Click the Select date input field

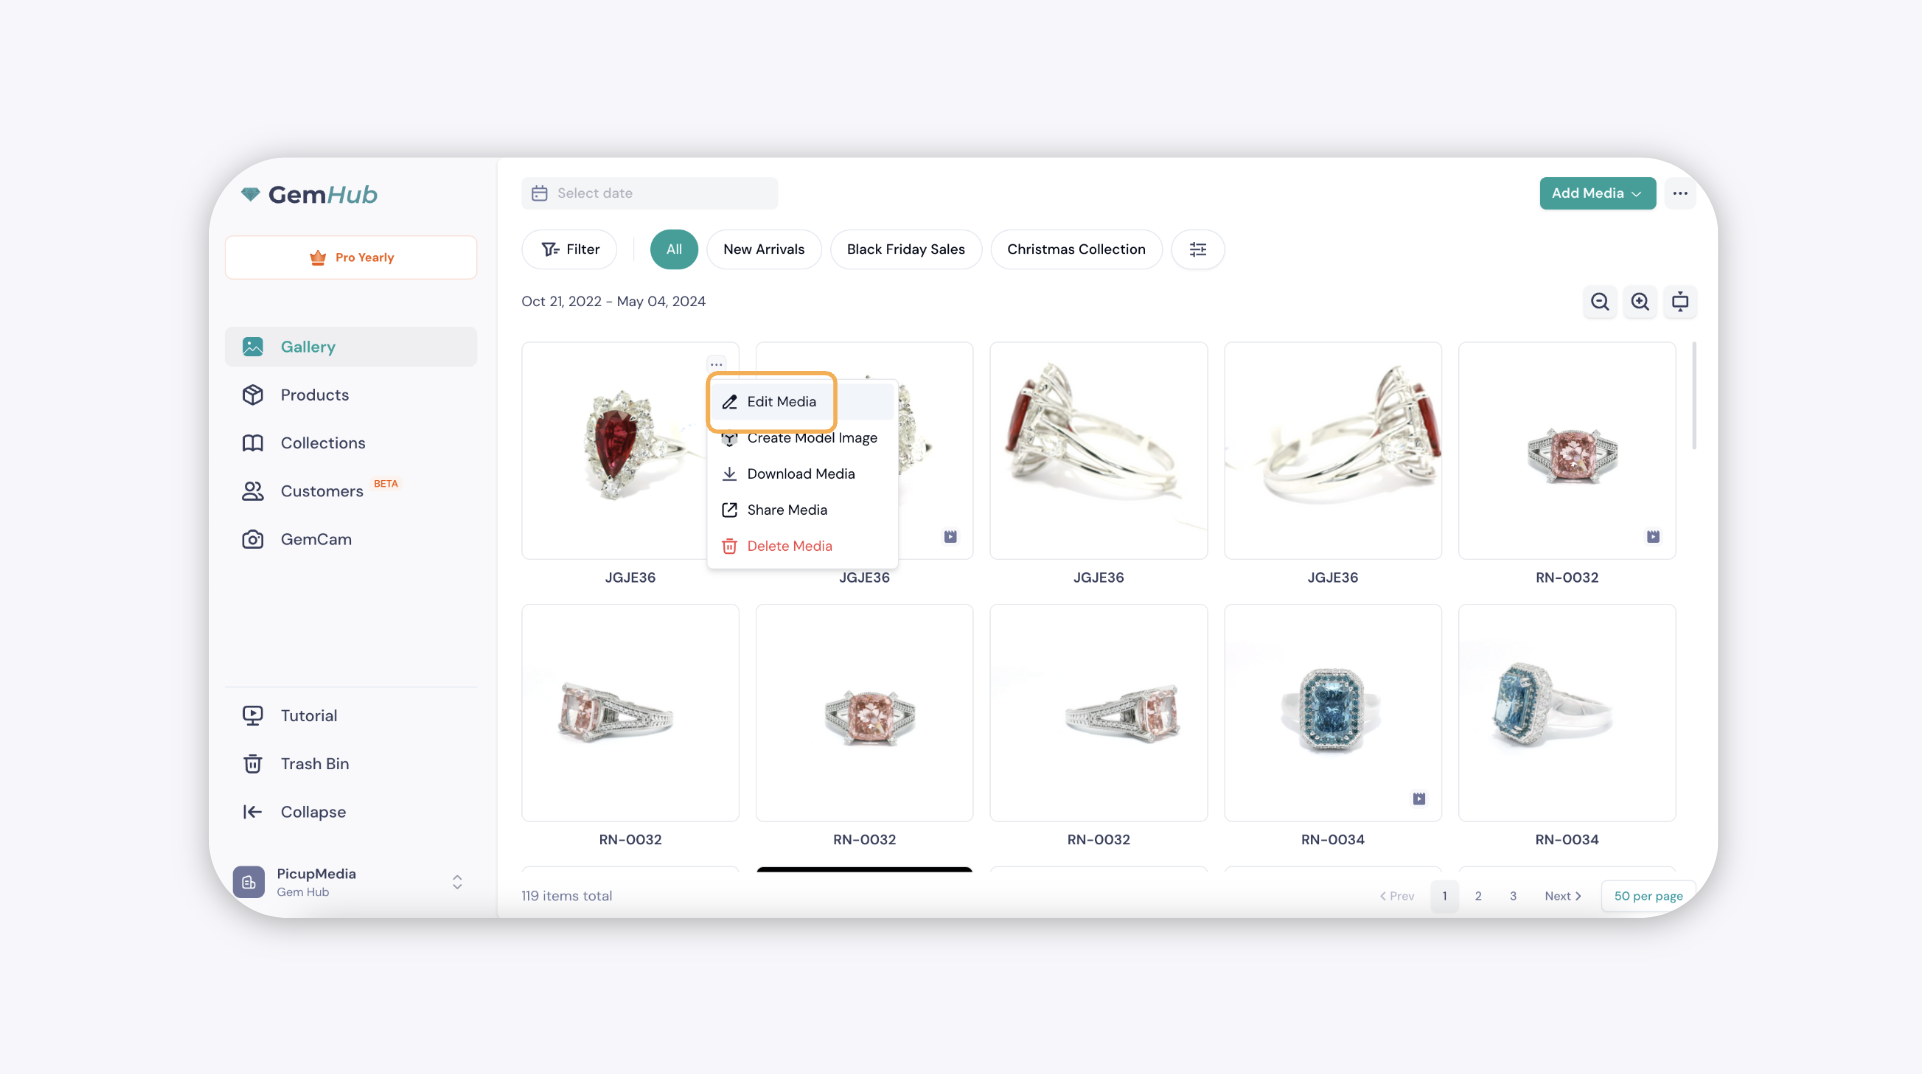pyautogui.click(x=649, y=193)
